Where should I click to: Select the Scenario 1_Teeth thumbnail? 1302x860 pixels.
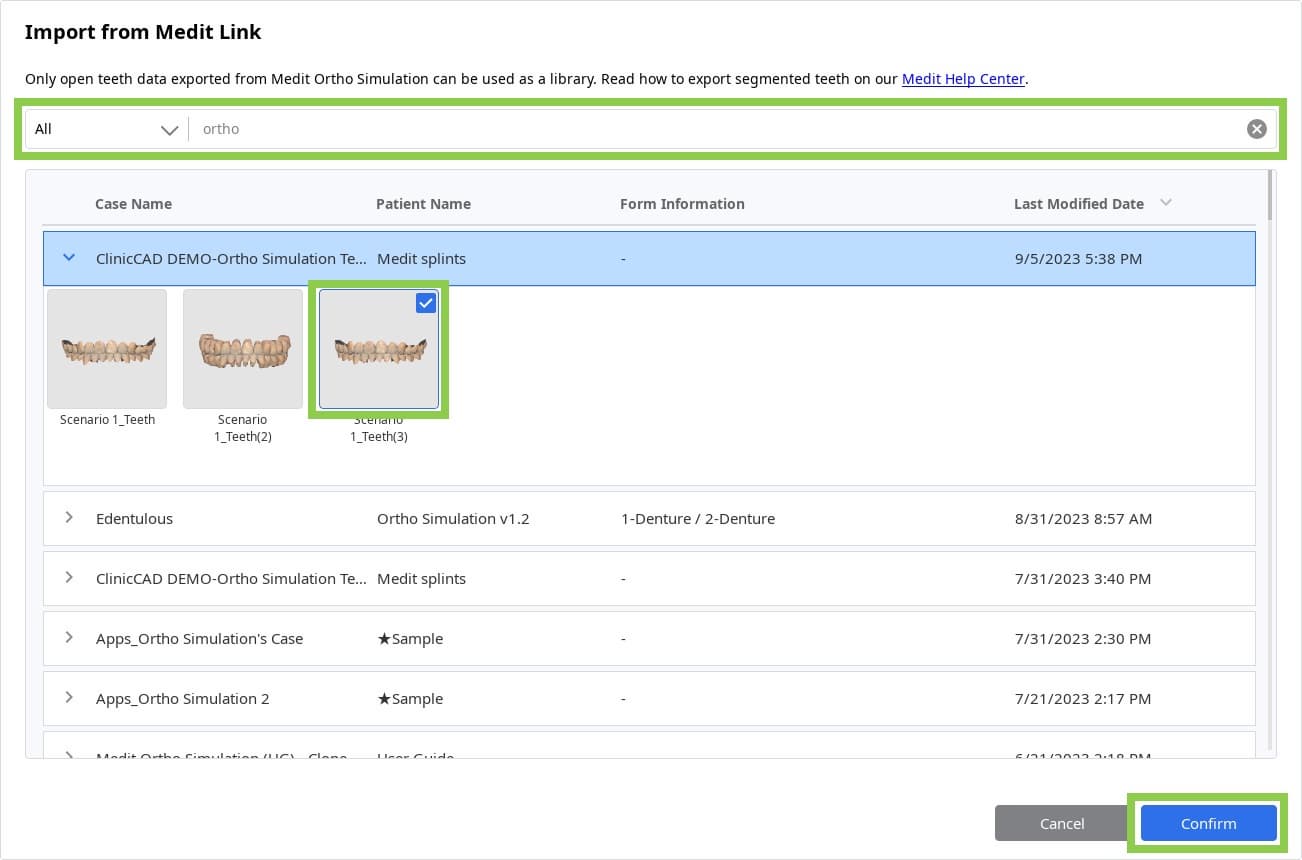click(107, 349)
